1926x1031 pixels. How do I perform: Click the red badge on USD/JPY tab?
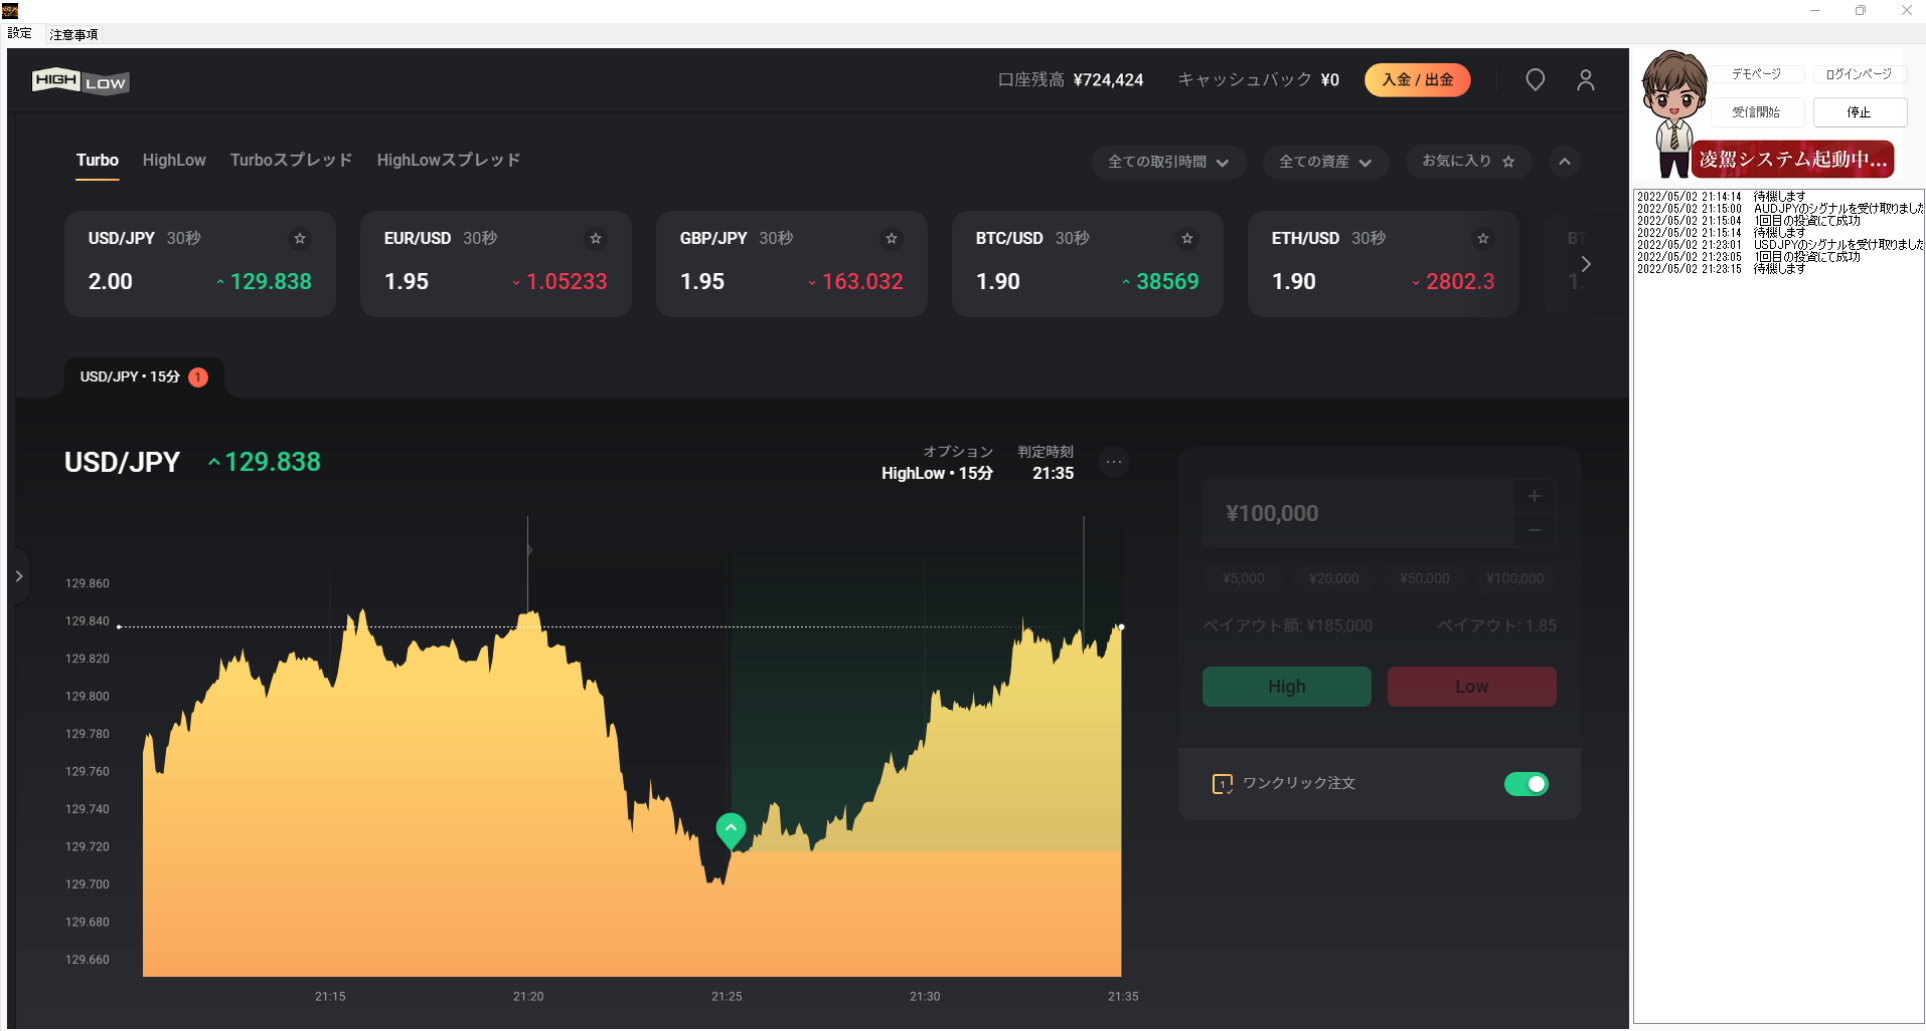click(198, 377)
